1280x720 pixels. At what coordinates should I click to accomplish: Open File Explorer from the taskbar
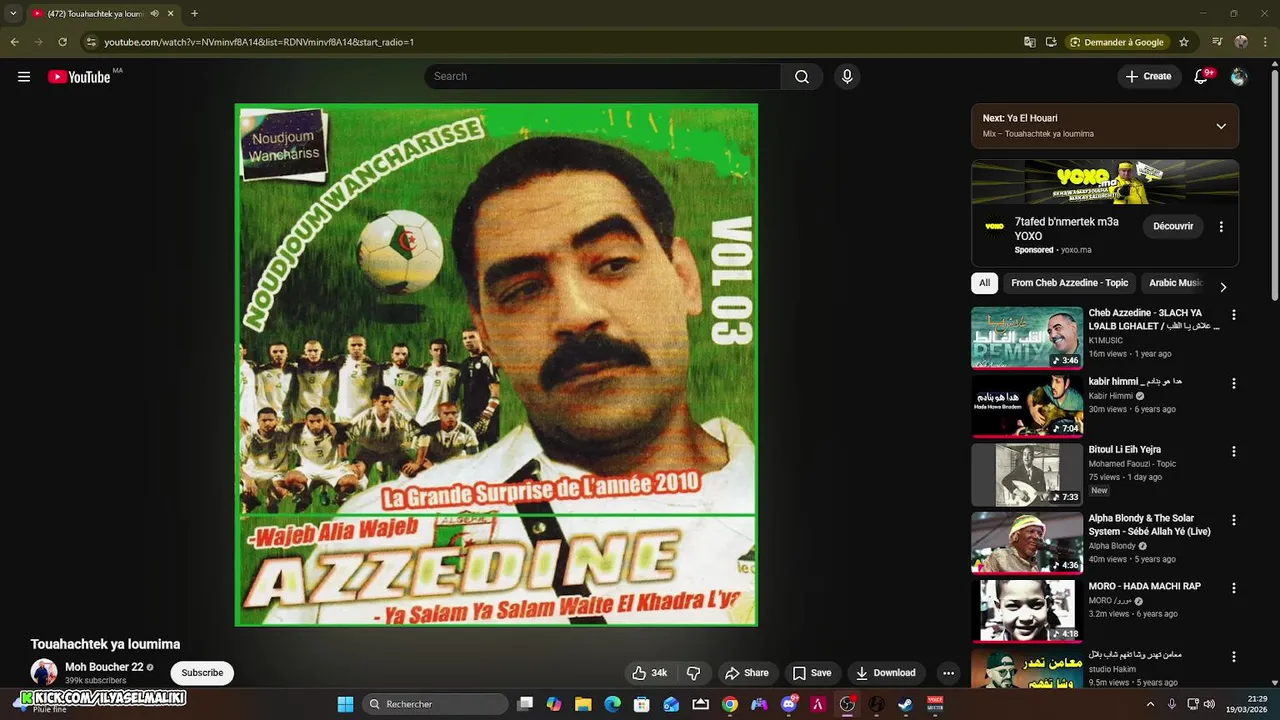click(583, 704)
